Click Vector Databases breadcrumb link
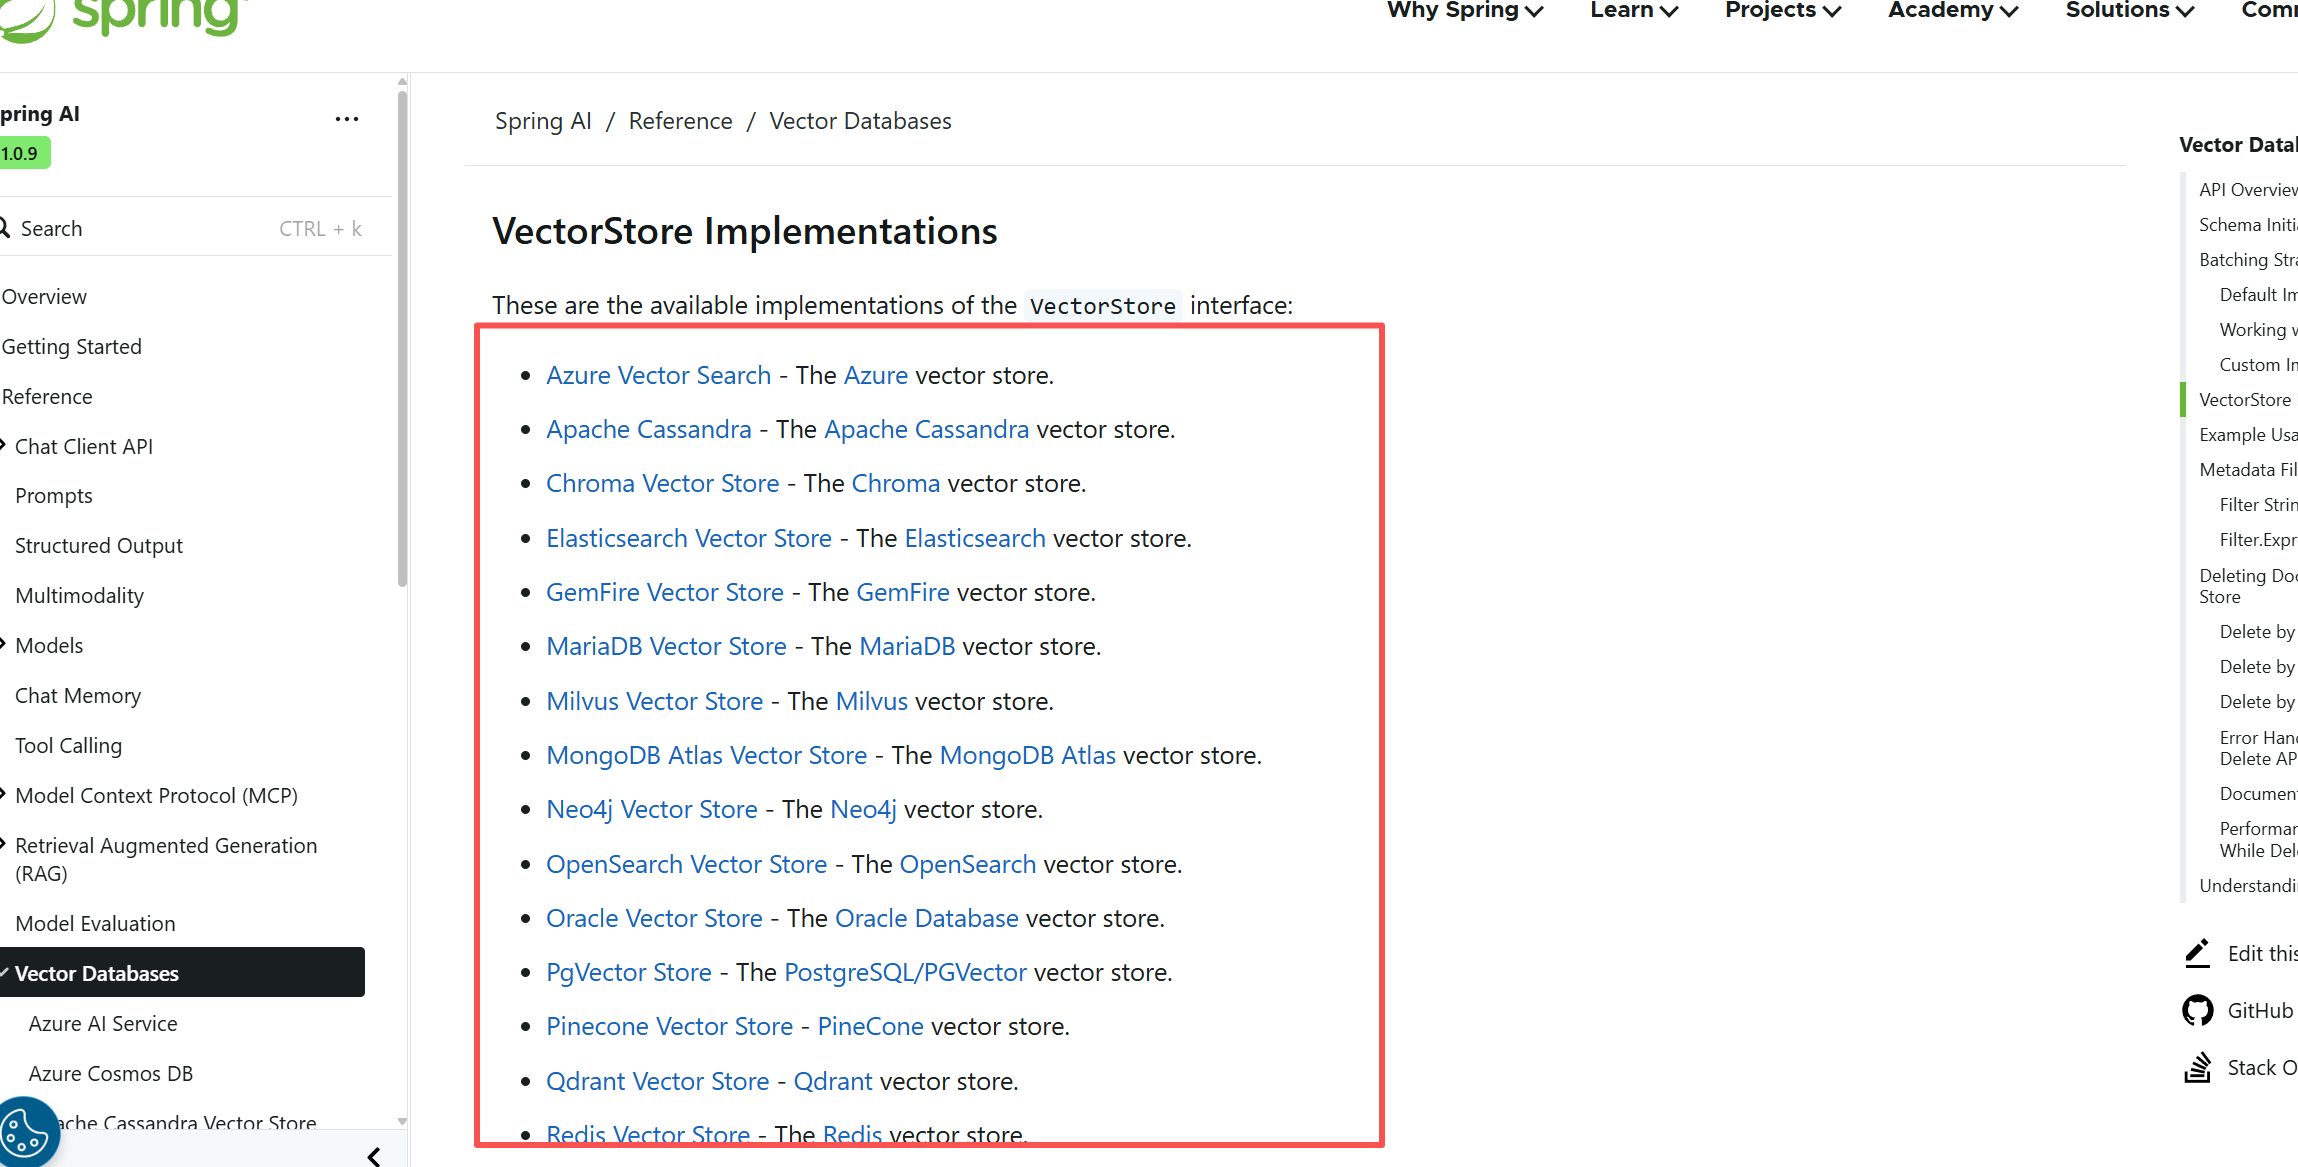Image resolution: width=2298 pixels, height=1167 pixels. [x=860, y=121]
